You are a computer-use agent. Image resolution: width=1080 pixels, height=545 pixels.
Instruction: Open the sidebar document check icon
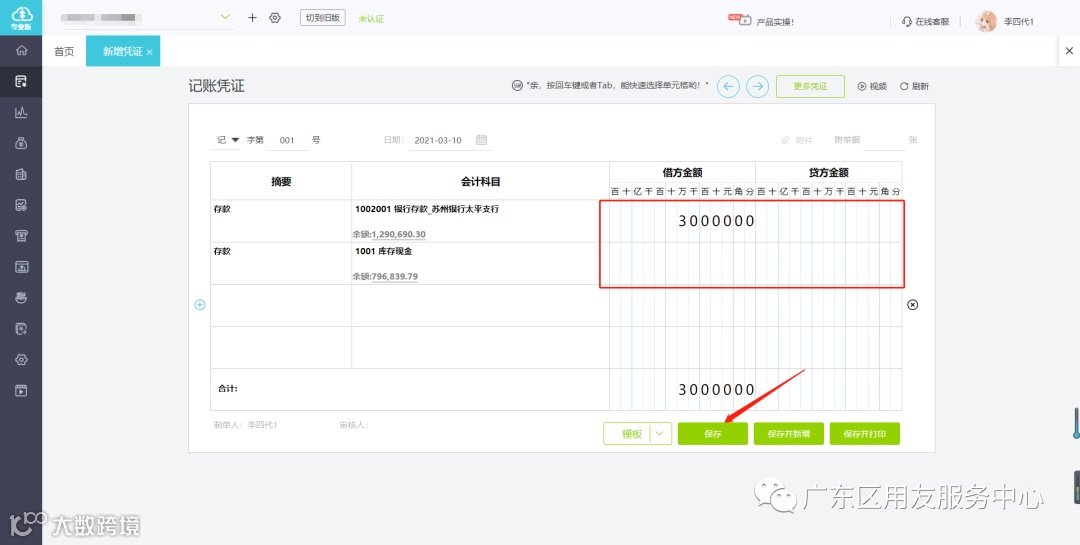pos(21,329)
